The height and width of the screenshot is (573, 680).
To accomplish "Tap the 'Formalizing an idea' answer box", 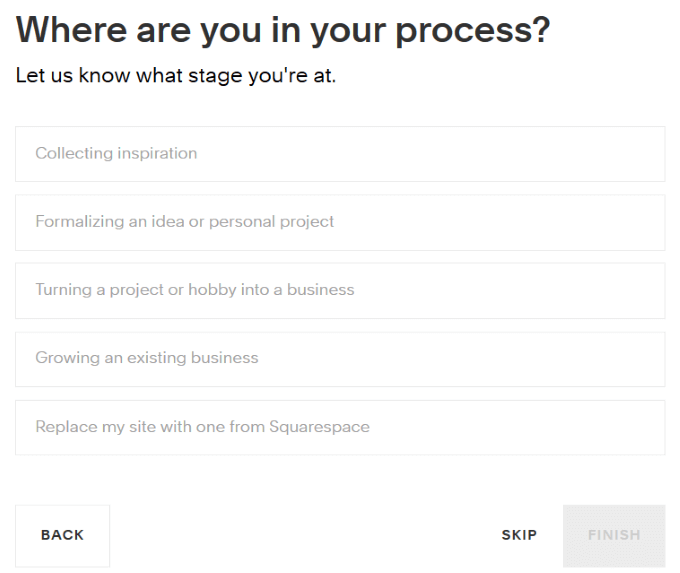I will click(x=340, y=222).
